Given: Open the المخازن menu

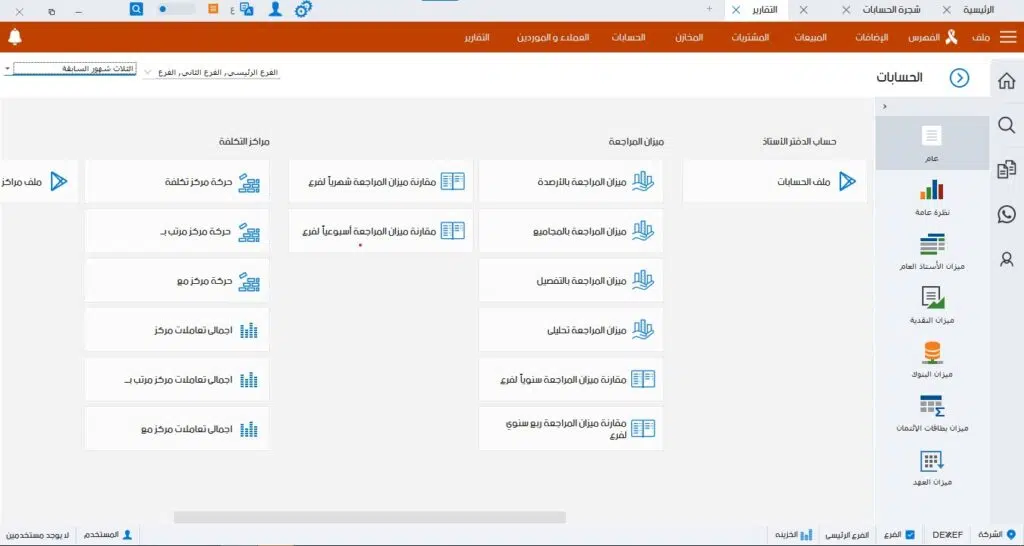Looking at the screenshot, I should 689,38.
